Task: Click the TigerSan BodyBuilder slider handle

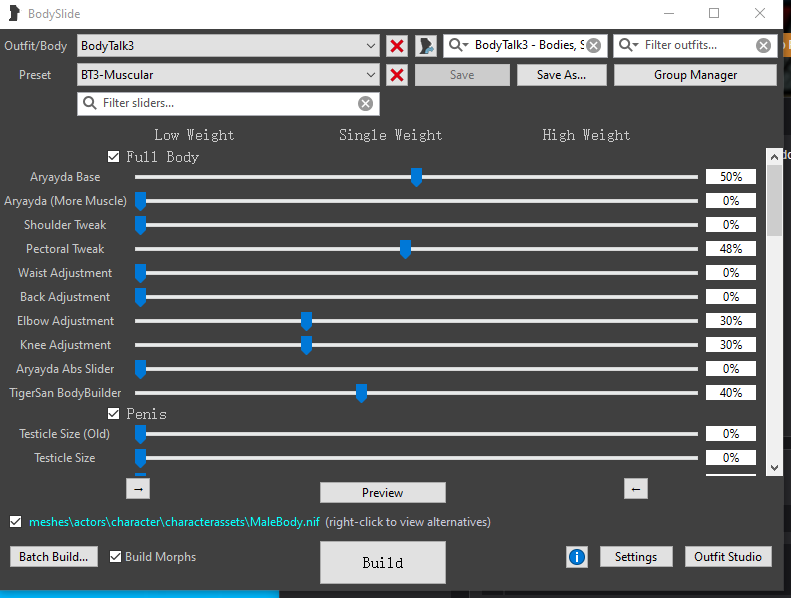Action: [361, 393]
